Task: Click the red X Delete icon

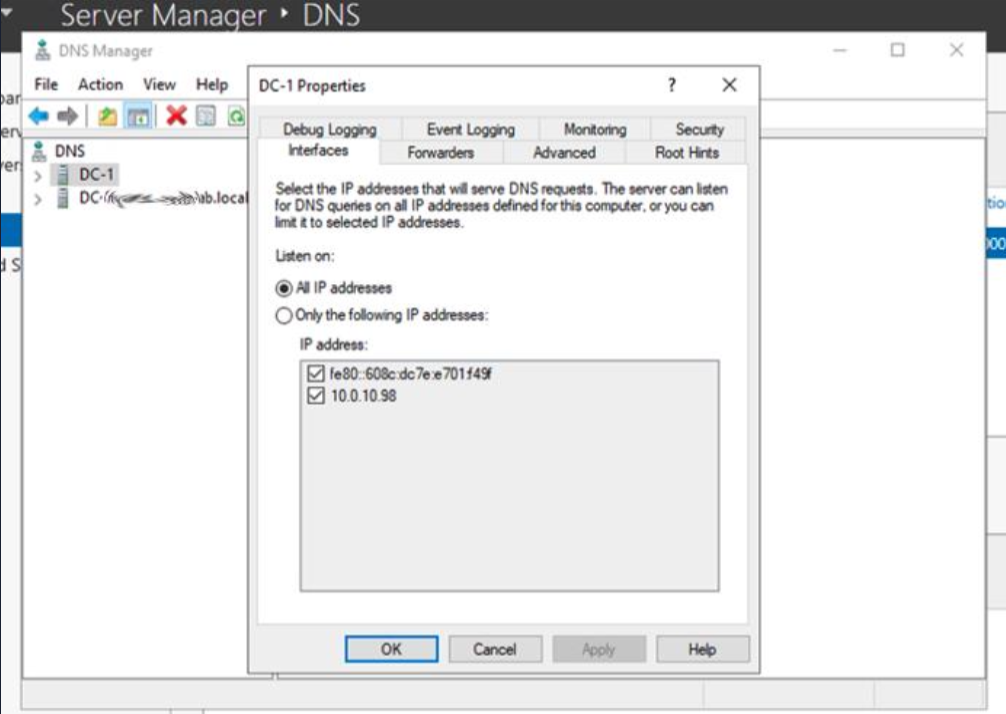Action: (x=176, y=116)
